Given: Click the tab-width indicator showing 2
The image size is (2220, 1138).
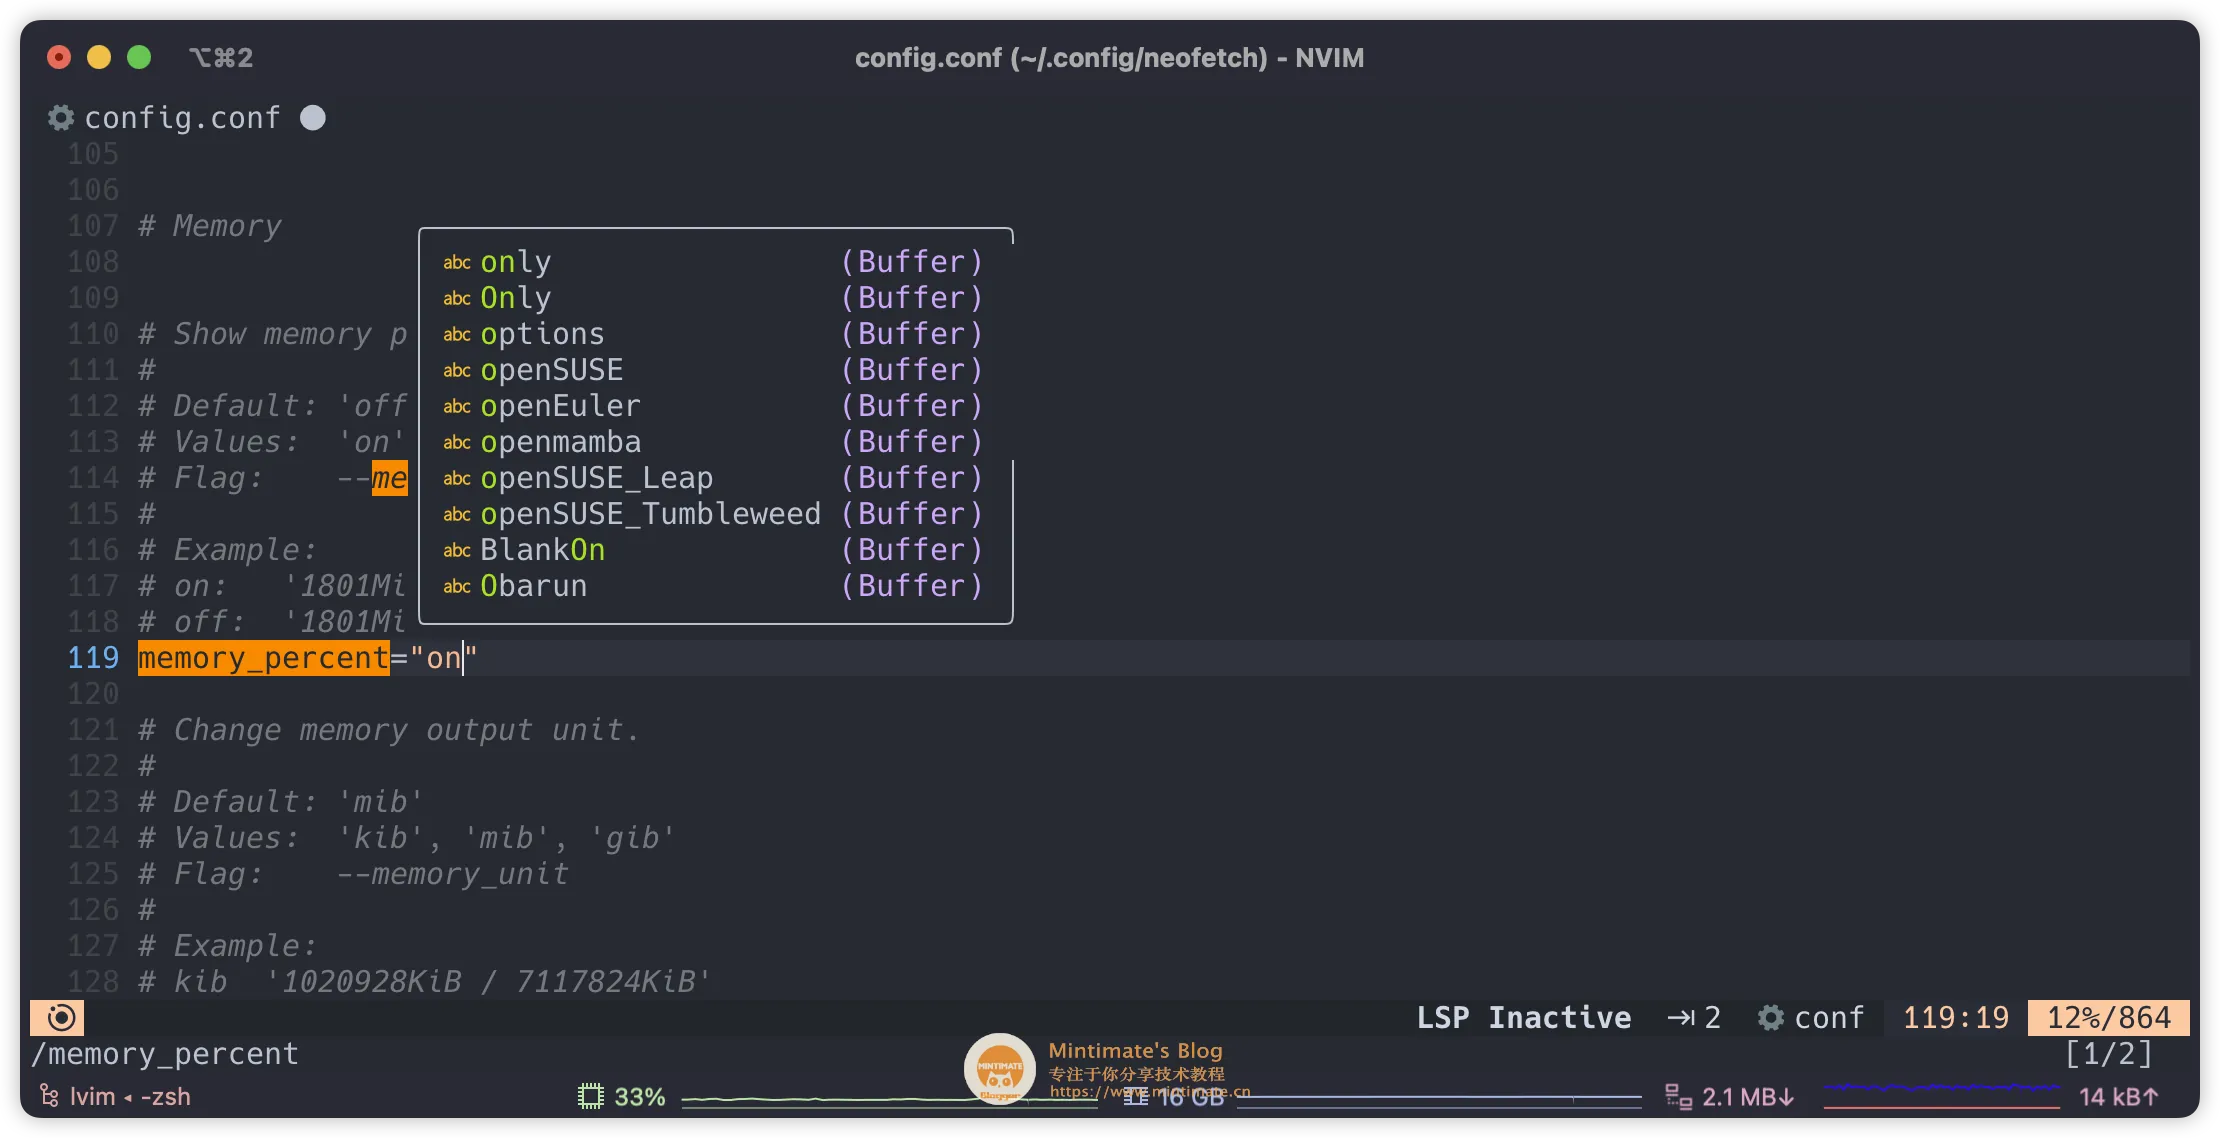Looking at the screenshot, I should point(1694,1018).
